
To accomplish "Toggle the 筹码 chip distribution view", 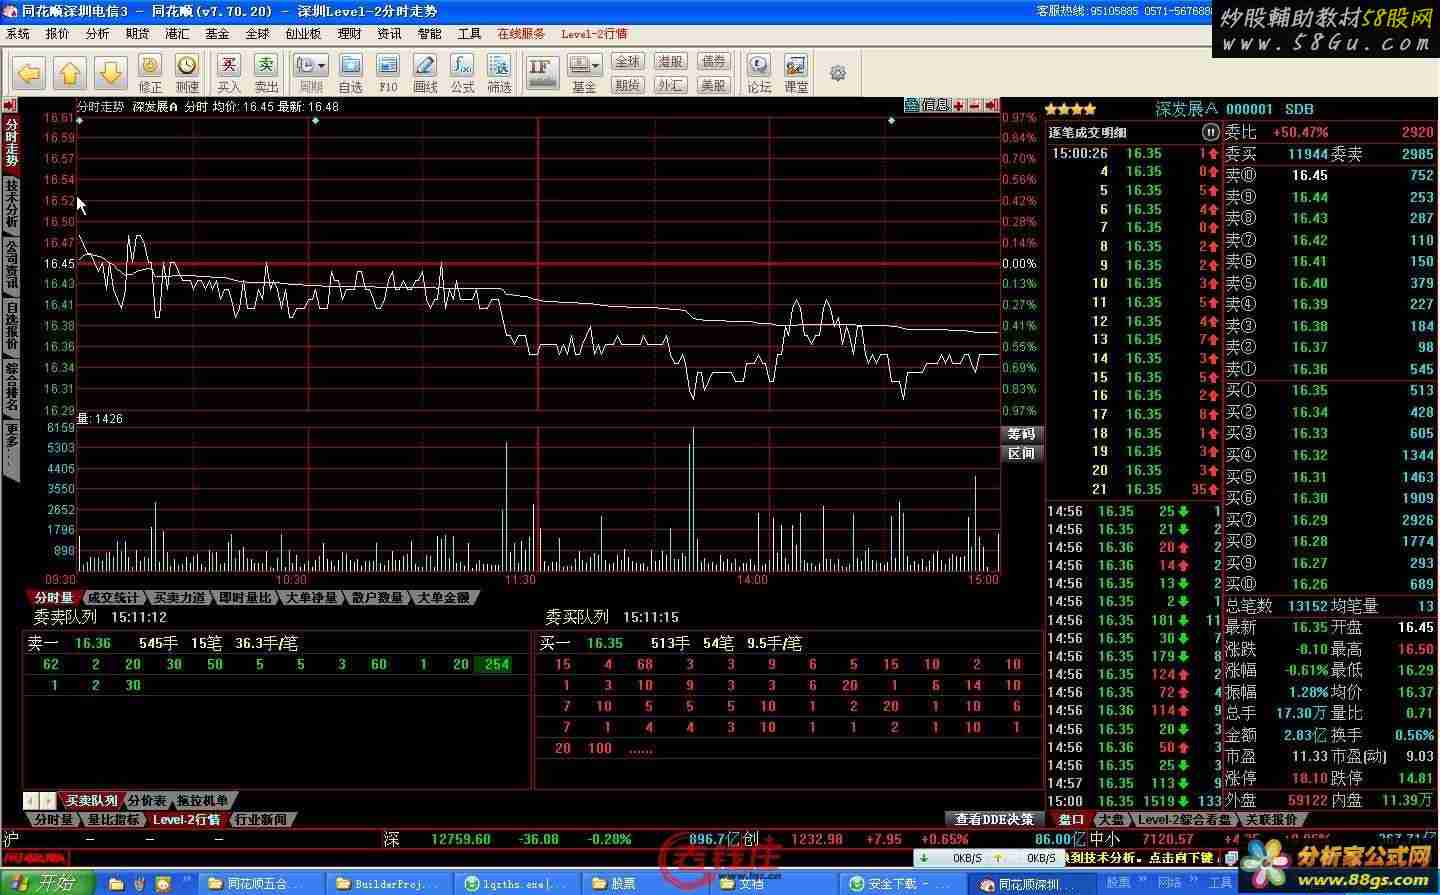I will pyautogui.click(x=1022, y=434).
